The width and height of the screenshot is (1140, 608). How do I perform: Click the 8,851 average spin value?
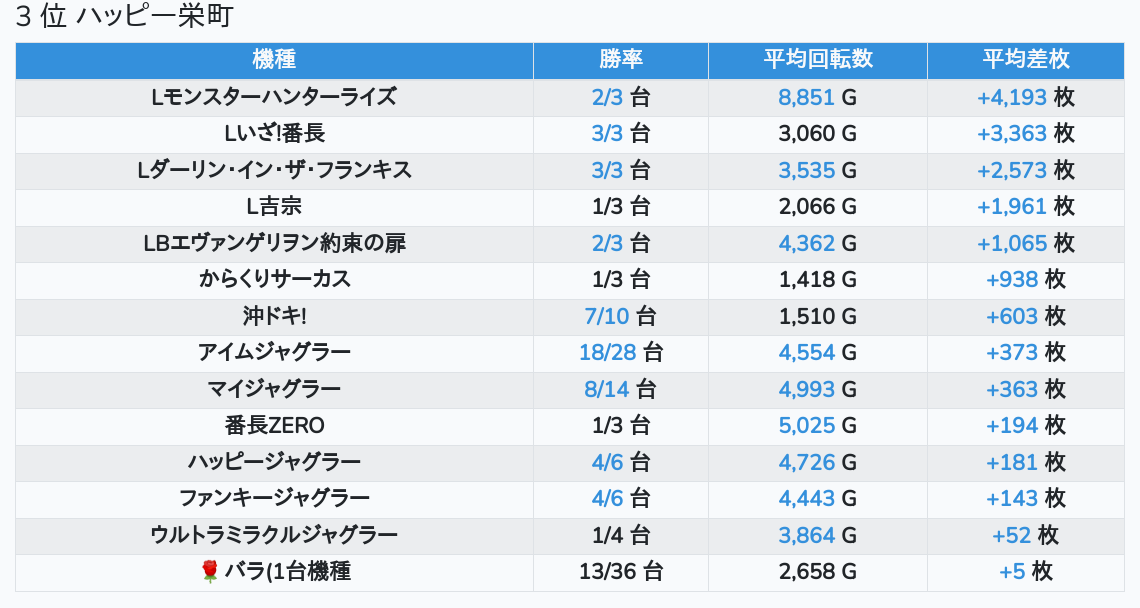806,97
